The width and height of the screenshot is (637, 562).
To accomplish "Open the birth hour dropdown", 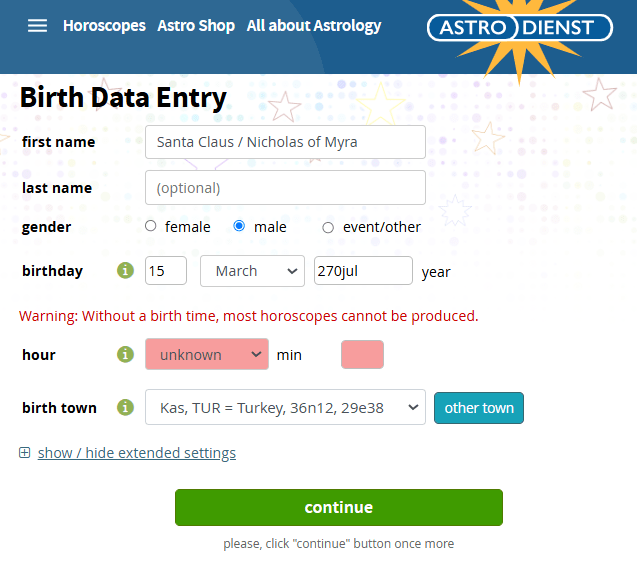I will point(207,355).
